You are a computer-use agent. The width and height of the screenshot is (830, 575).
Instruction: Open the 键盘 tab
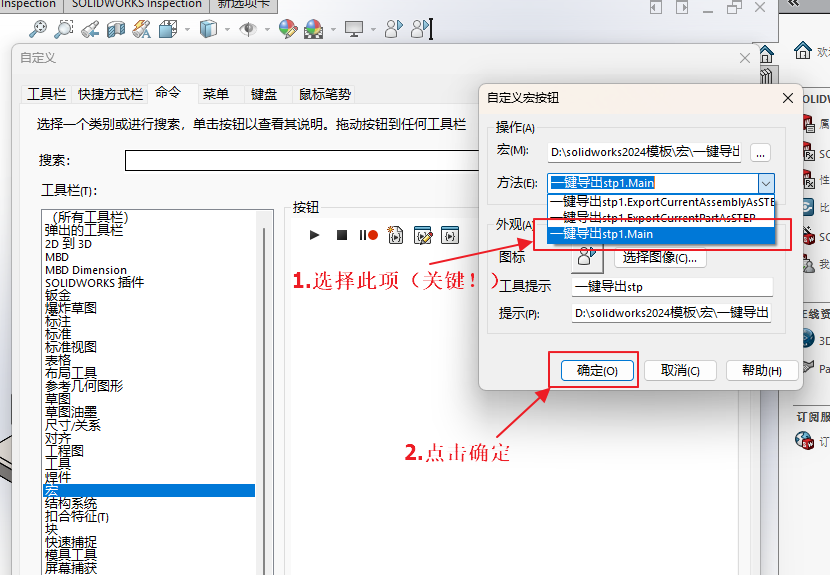click(x=264, y=94)
